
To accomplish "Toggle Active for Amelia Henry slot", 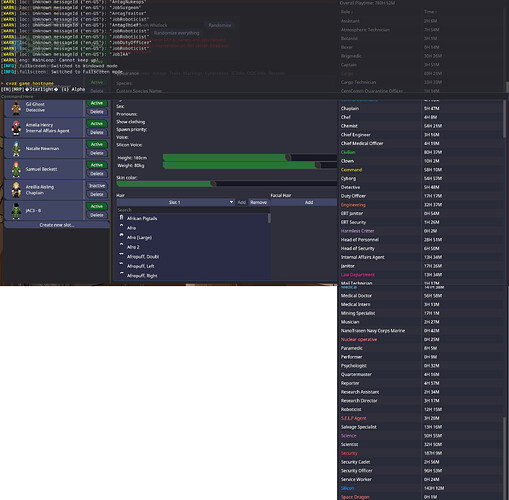I will [x=97, y=124].
